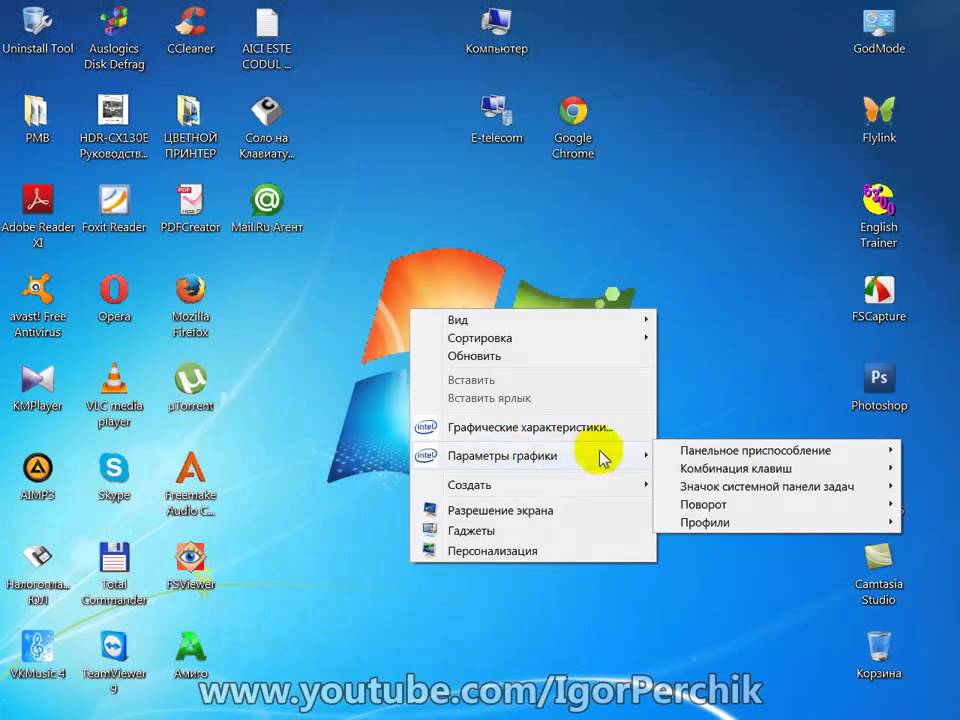Open the Uninstall Tool desktop icon

37,21
